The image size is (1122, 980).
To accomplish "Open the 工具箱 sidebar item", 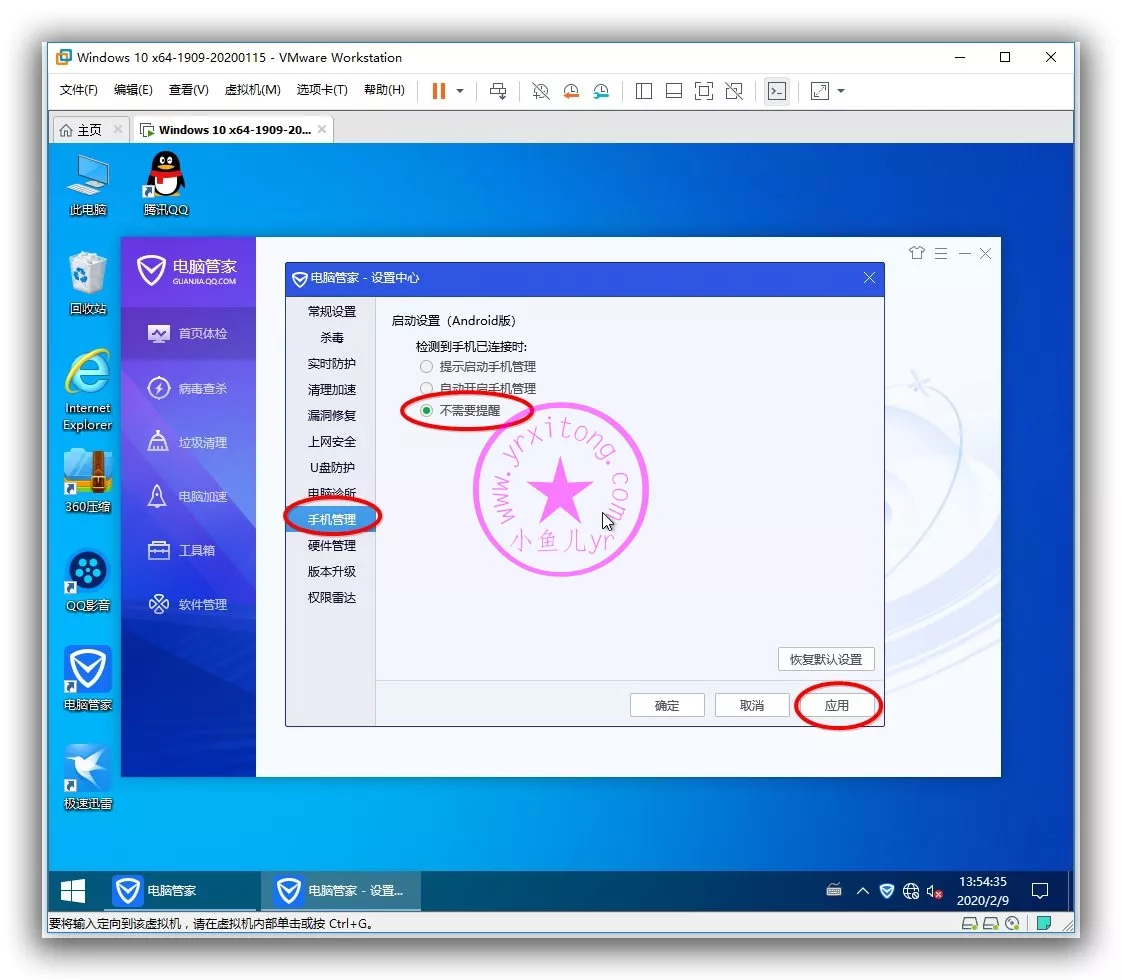I will (188, 550).
